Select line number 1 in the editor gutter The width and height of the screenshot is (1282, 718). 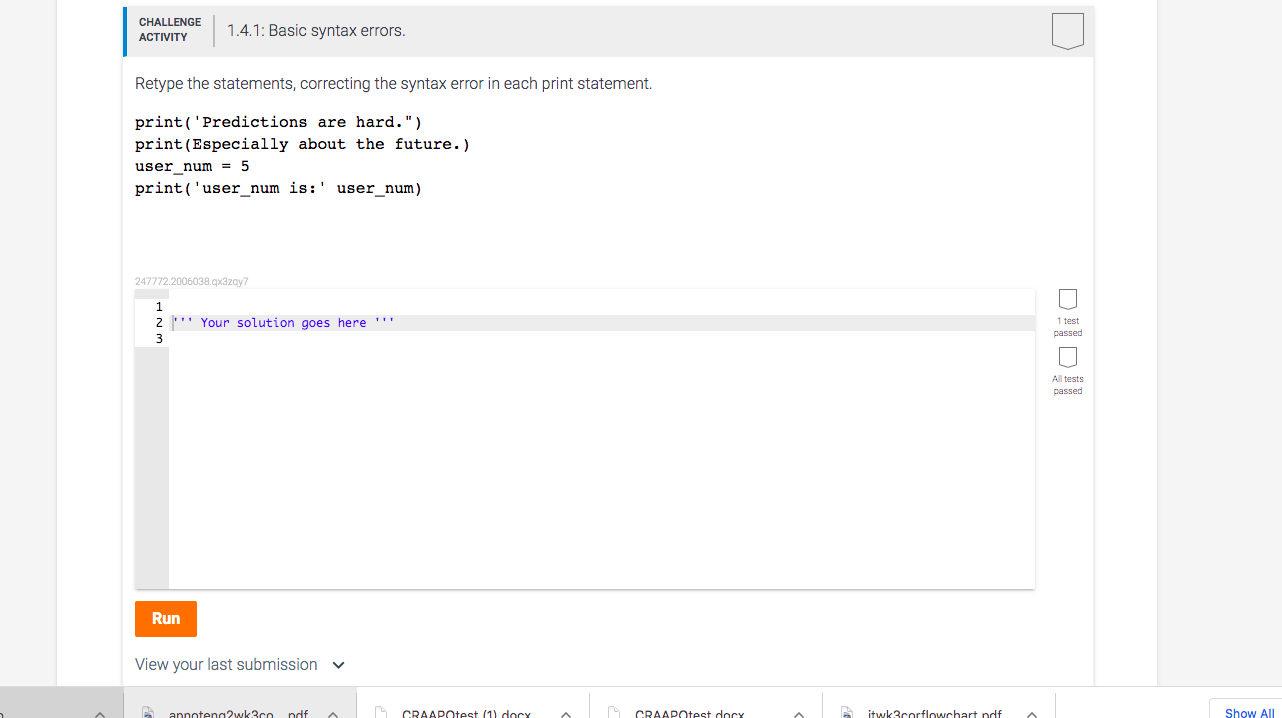point(158,306)
